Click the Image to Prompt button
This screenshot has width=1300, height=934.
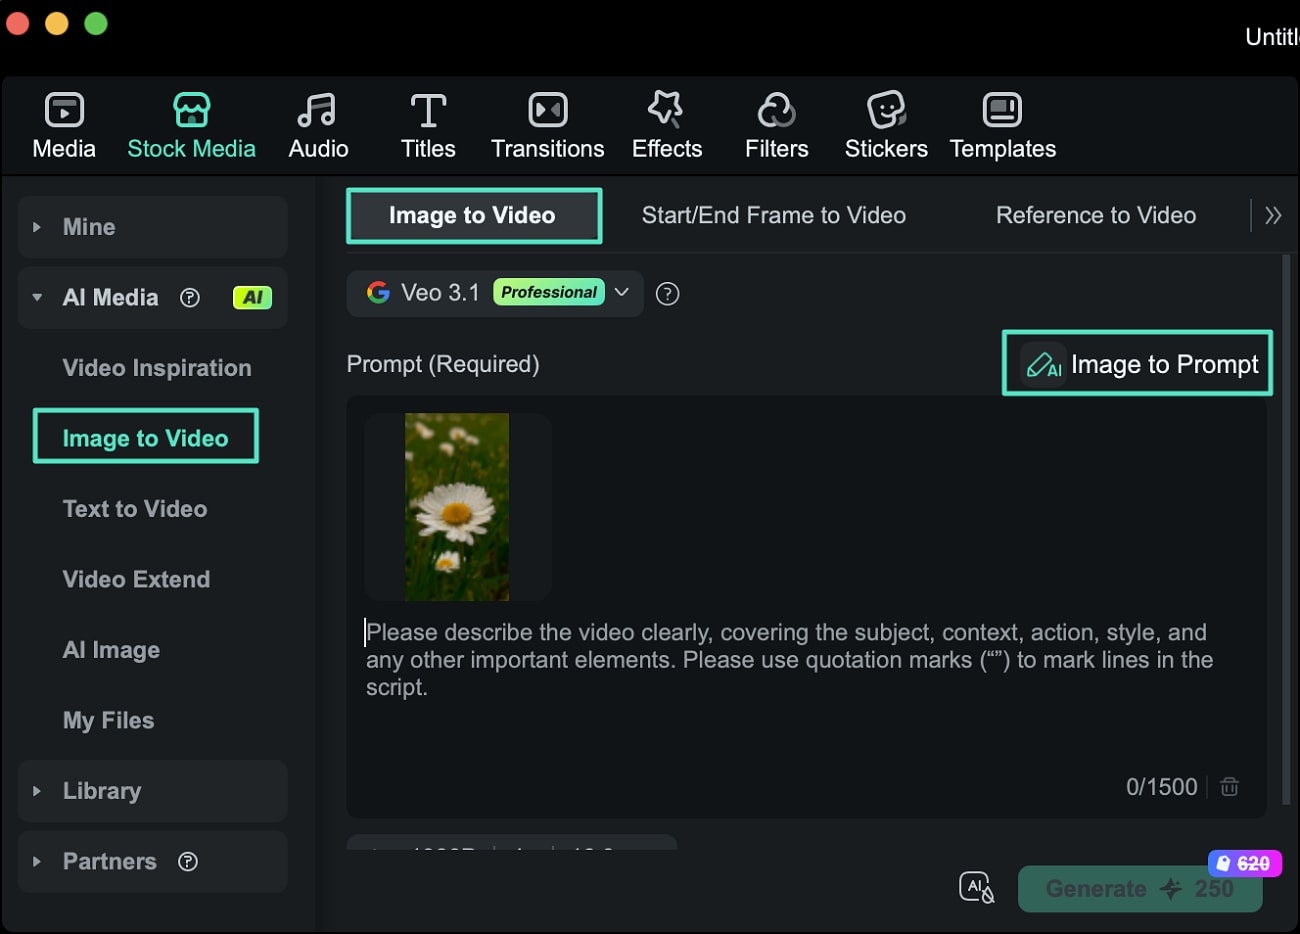pos(1138,363)
